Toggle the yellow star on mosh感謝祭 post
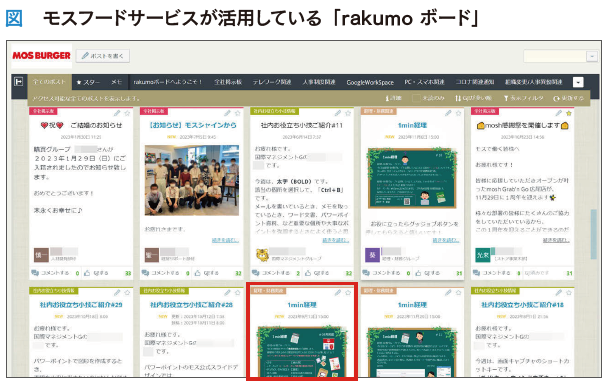605x386 pixels. tap(569, 113)
